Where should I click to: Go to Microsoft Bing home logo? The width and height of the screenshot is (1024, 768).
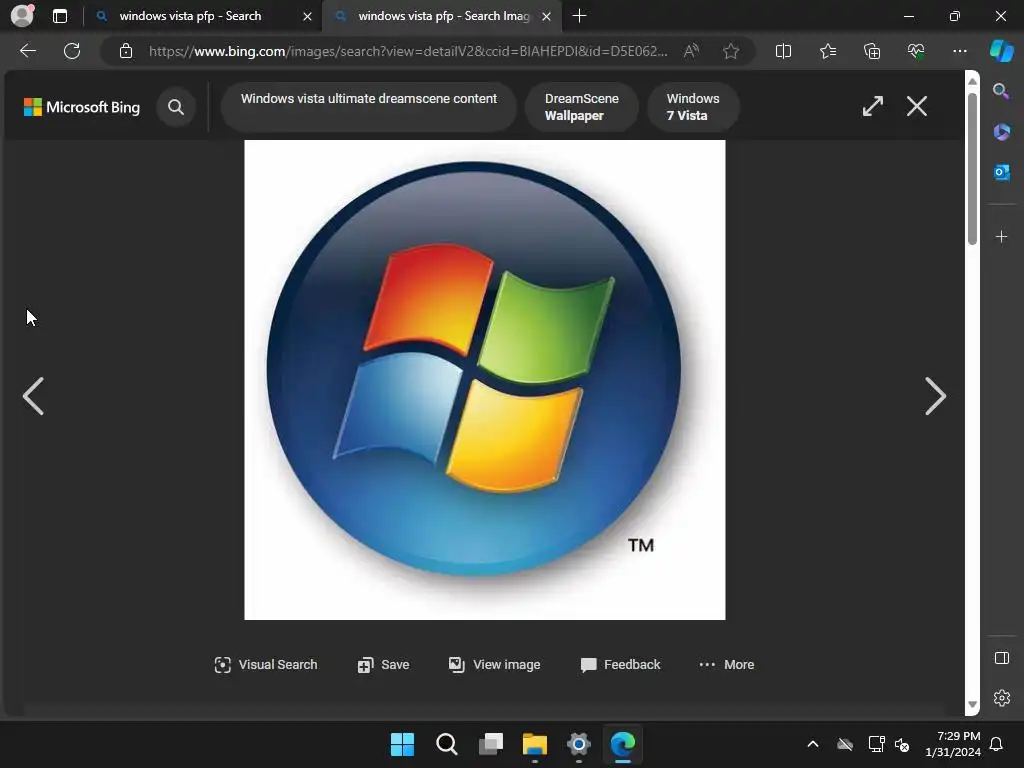click(82, 107)
